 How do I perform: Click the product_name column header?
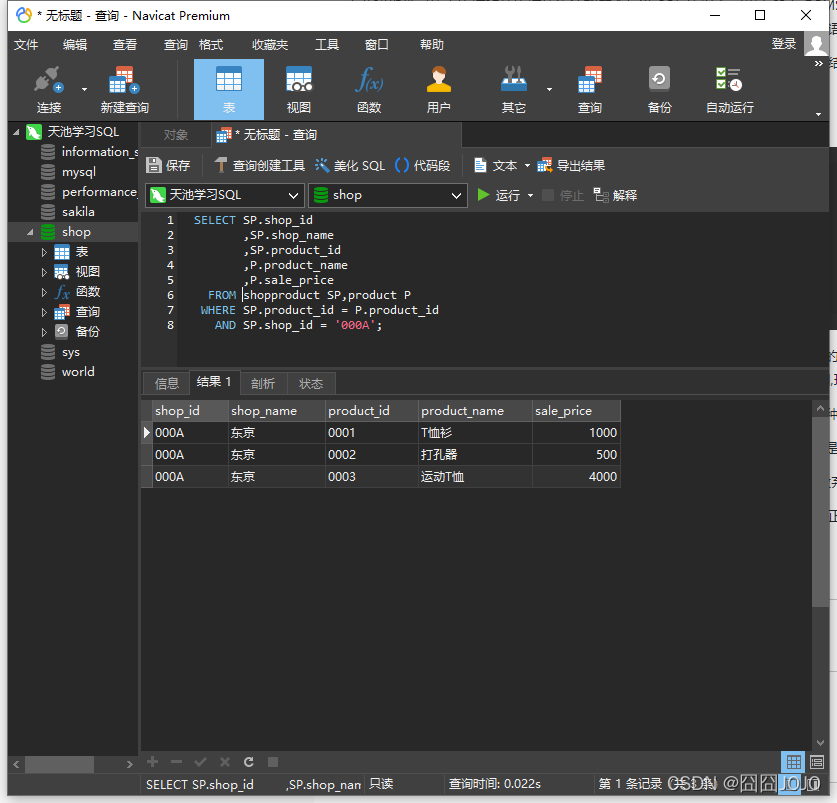click(x=475, y=411)
